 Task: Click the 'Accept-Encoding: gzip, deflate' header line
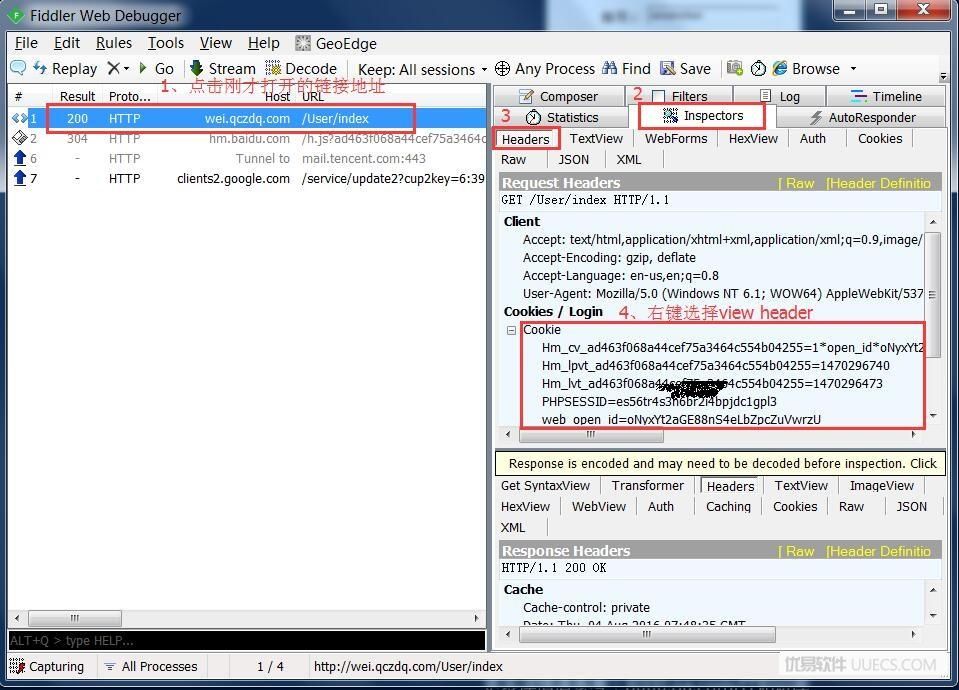(609, 258)
